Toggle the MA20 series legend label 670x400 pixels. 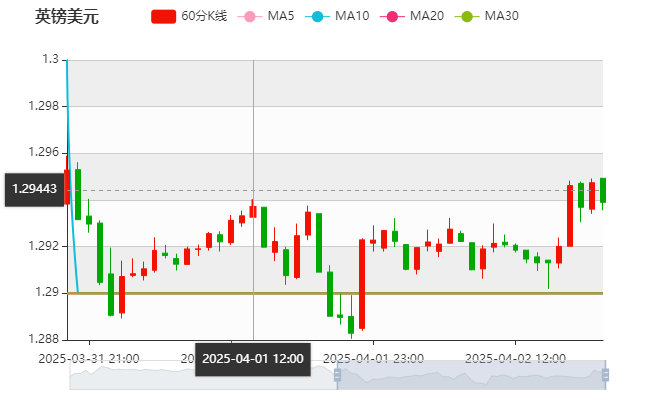(426, 16)
